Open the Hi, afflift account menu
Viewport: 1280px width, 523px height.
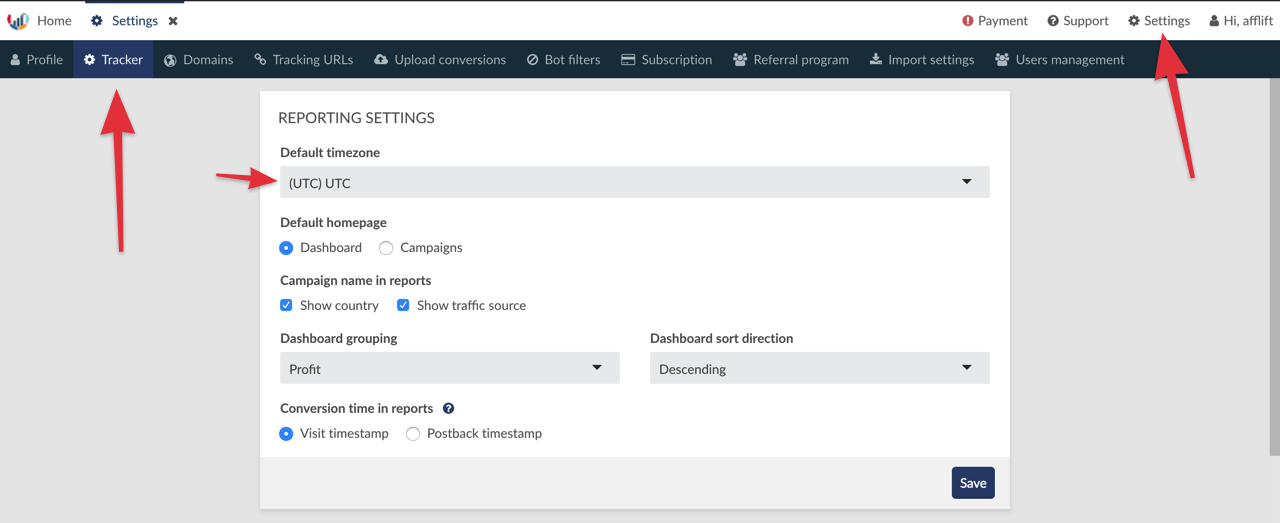click(1241, 20)
